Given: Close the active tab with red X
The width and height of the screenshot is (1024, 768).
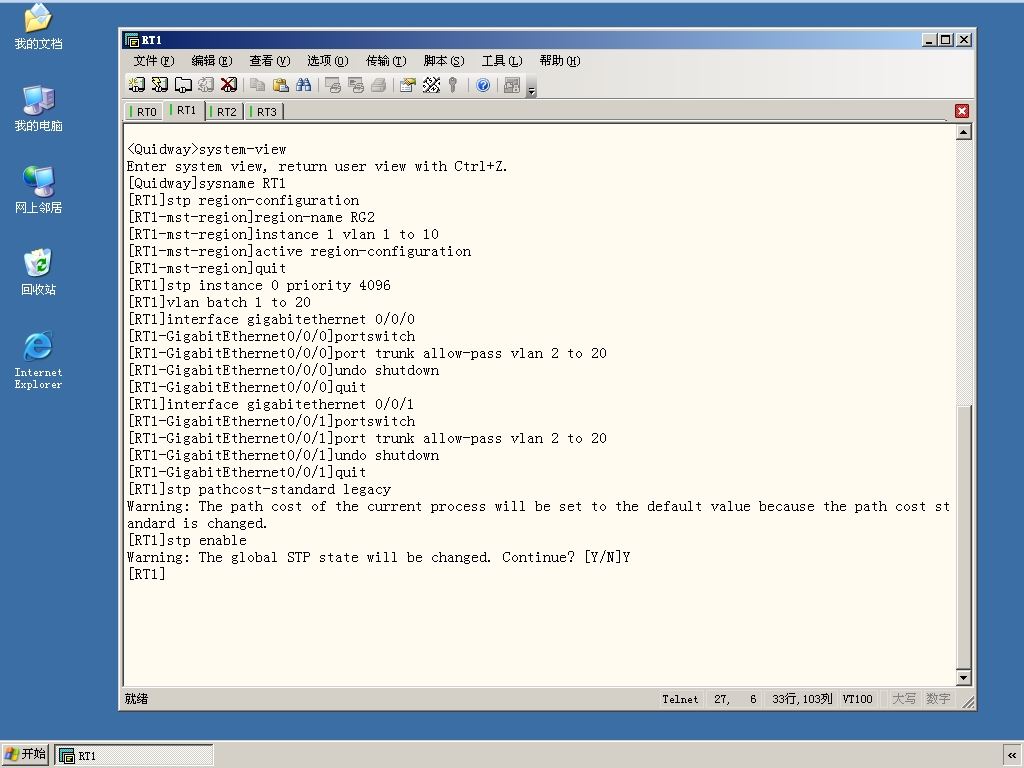Looking at the screenshot, I should [961, 111].
